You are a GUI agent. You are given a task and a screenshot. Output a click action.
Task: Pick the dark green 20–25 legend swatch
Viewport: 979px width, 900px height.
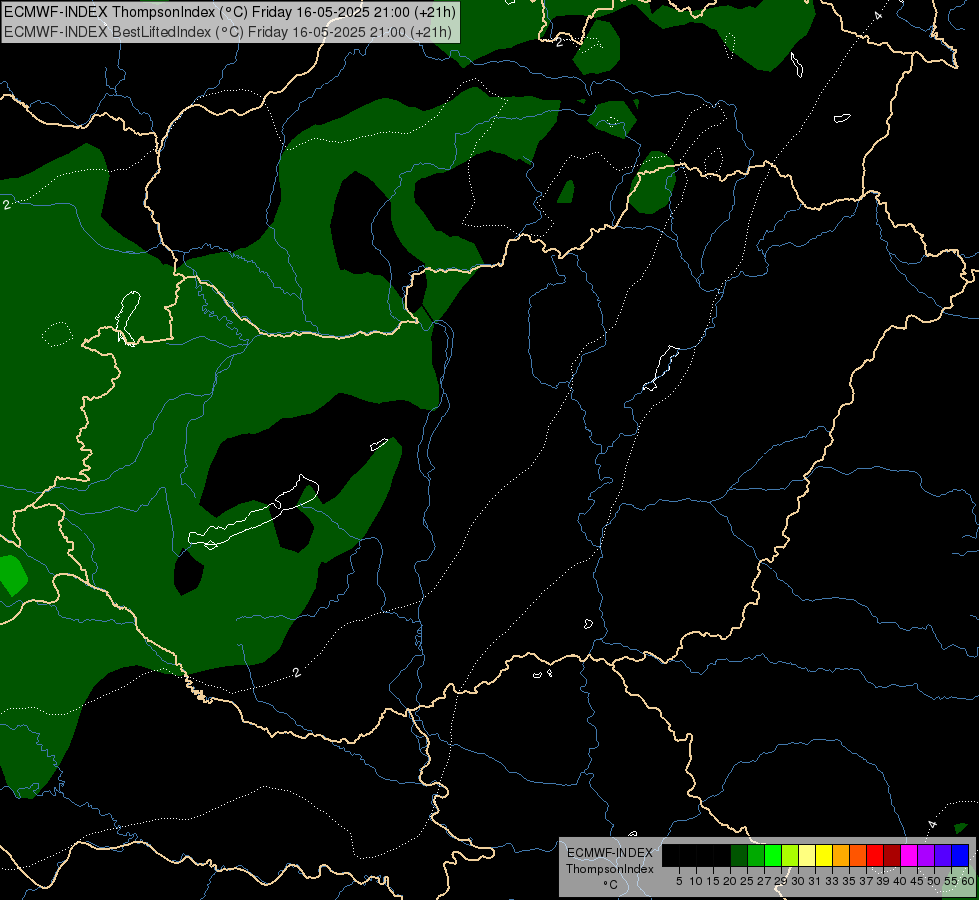coord(739,855)
